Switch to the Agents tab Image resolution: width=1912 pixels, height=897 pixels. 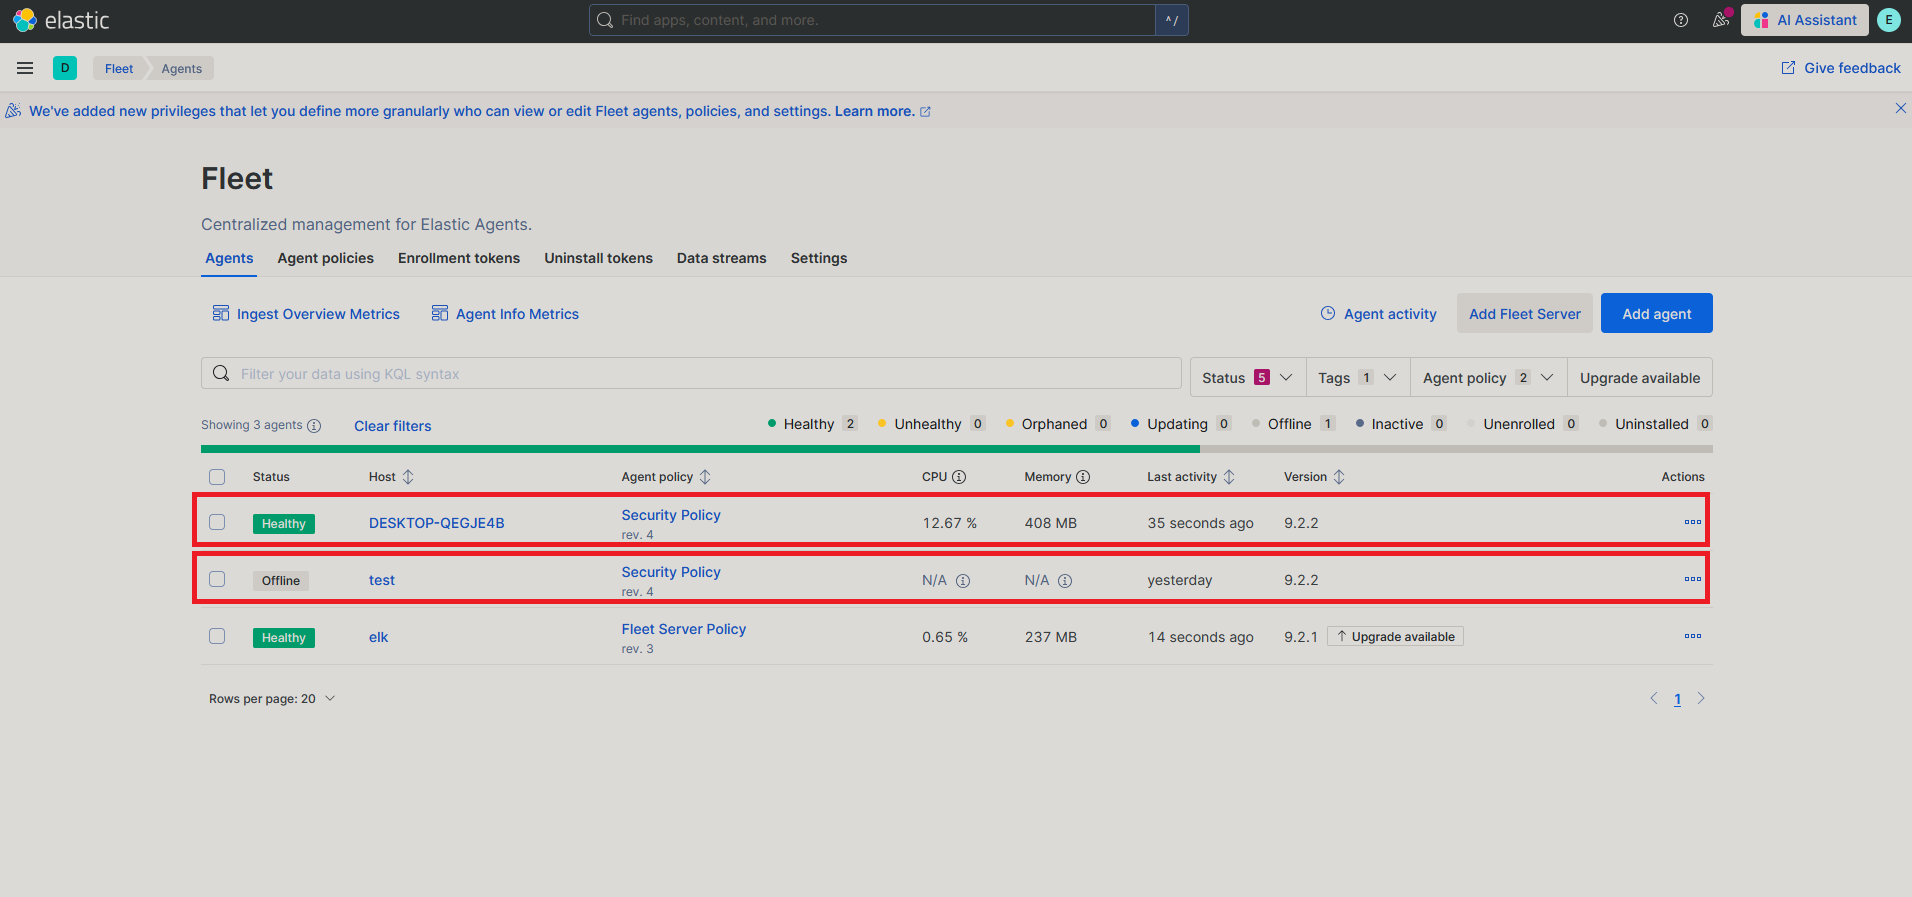pyautogui.click(x=229, y=258)
